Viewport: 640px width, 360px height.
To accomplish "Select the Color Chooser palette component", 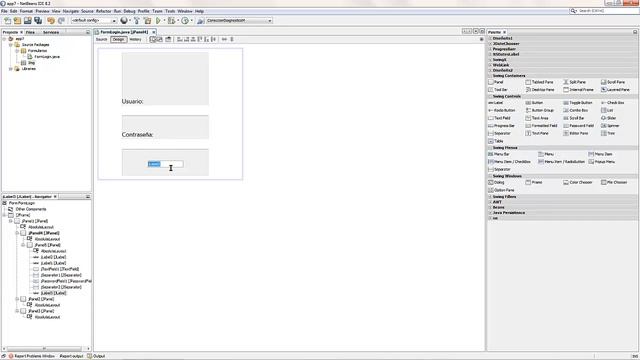I will click(x=578, y=182).
